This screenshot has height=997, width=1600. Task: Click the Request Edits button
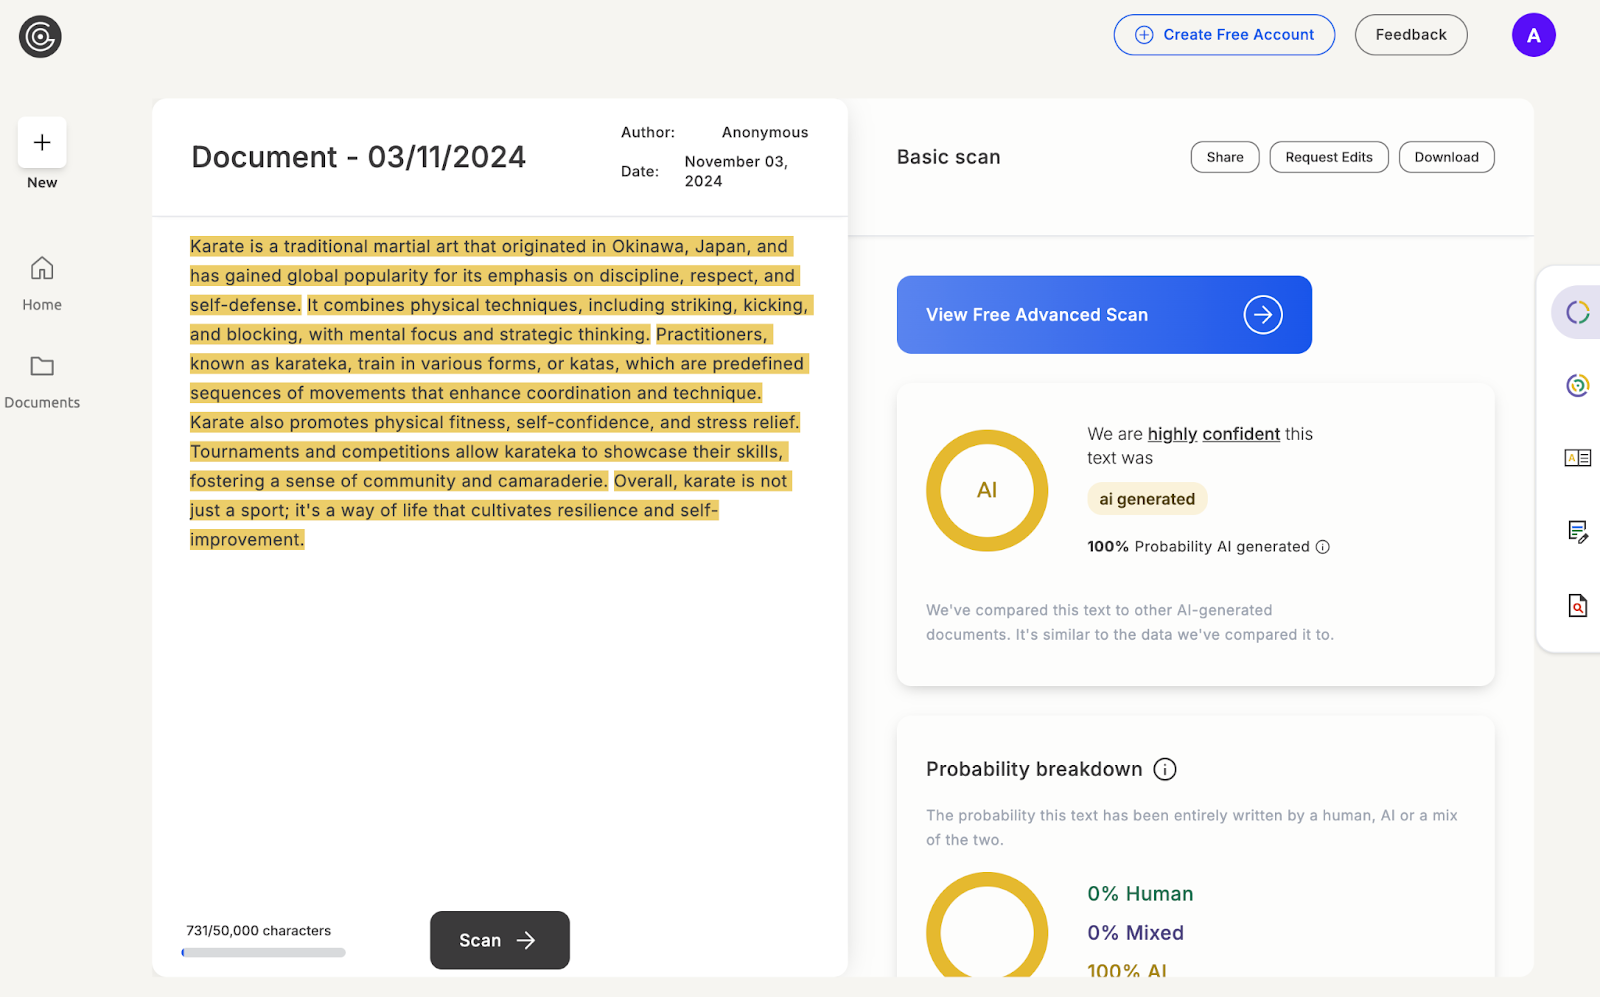pyautogui.click(x=1328, y=157)
